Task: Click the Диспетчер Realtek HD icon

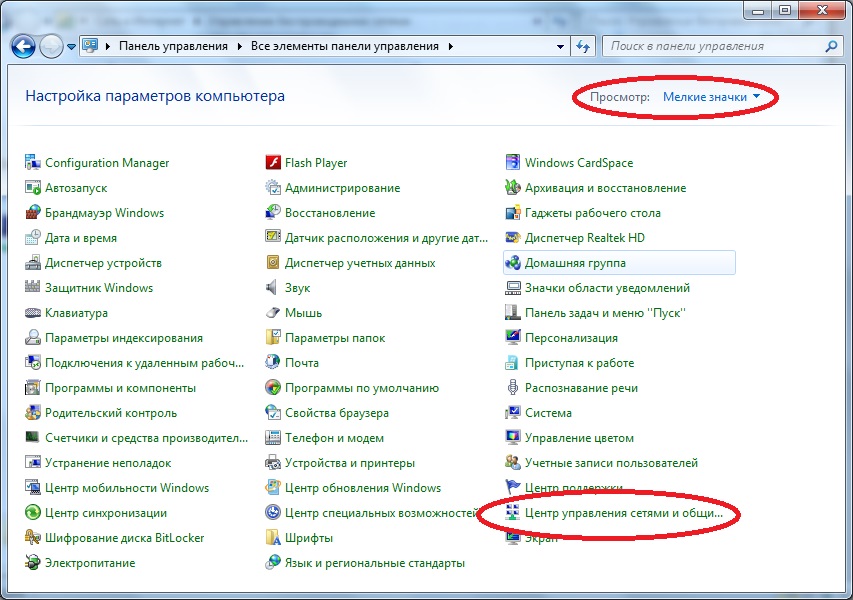Action: pos(512,237)
